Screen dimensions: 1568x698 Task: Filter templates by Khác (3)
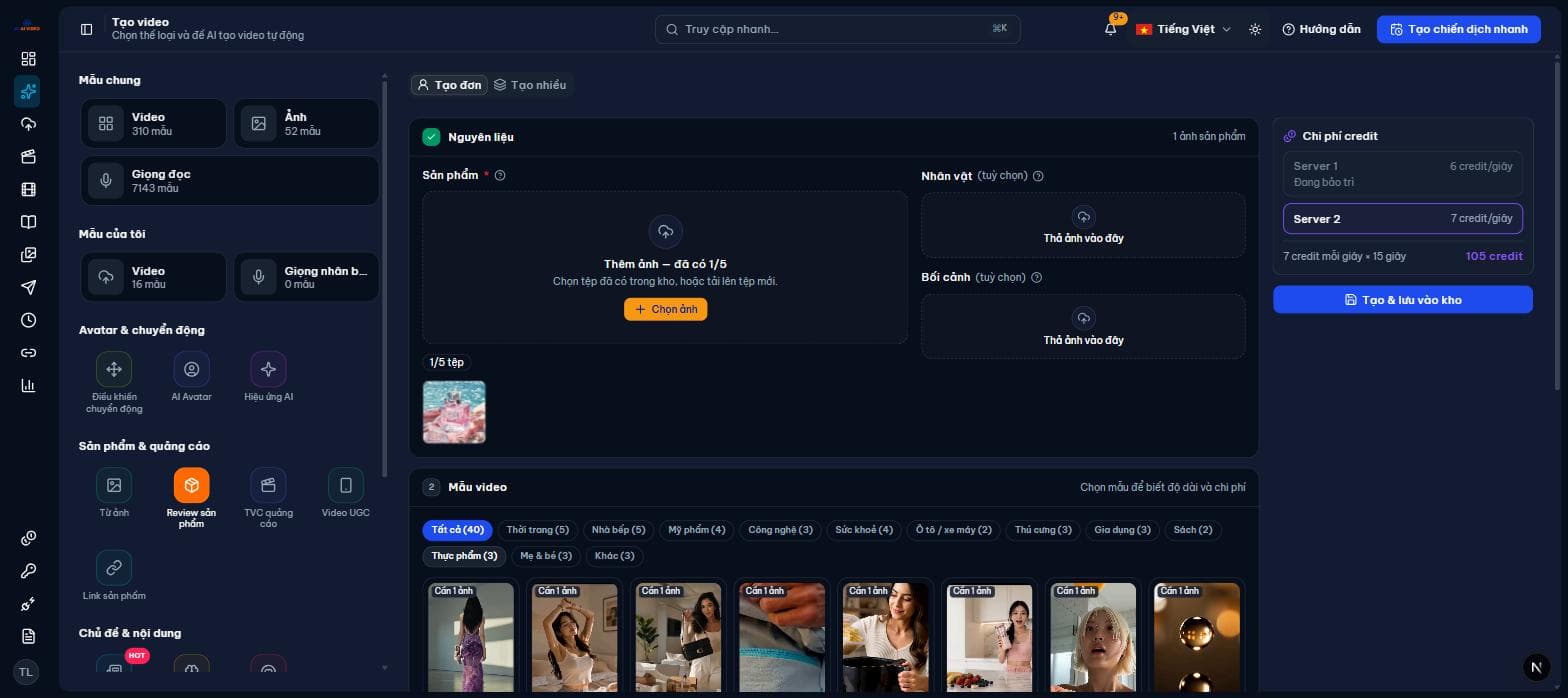coord(614,556)
